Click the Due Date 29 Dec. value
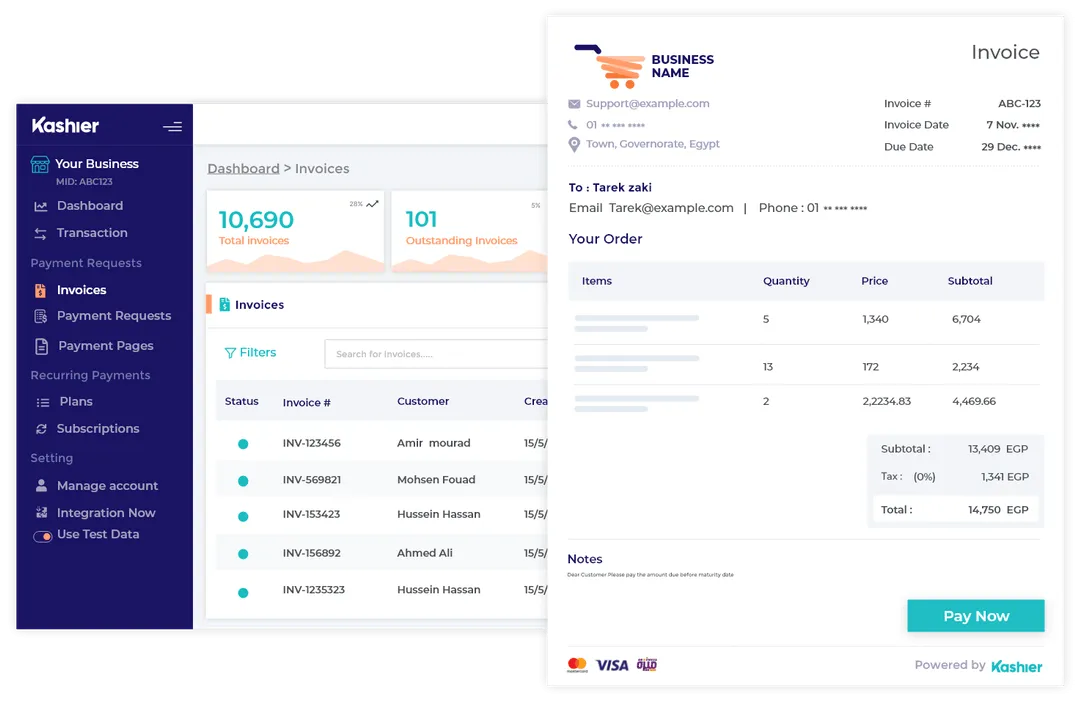This screenshot has width=1080, height=702. tap(1011, 147)
